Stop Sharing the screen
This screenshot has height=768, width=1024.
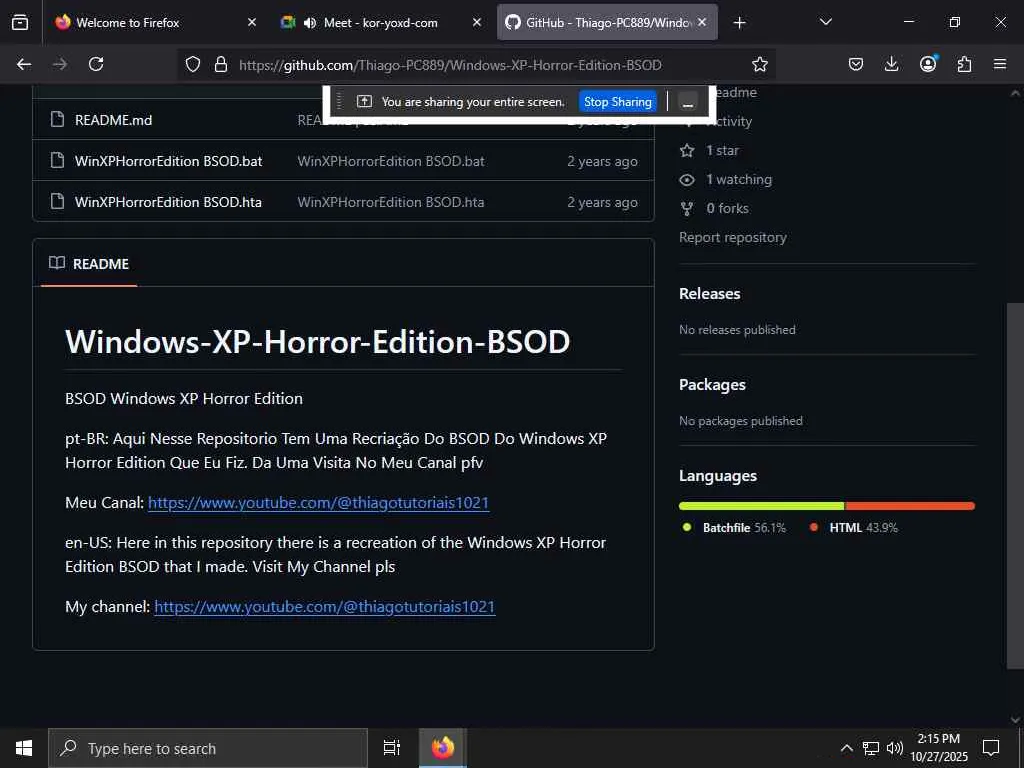[617, 102]
